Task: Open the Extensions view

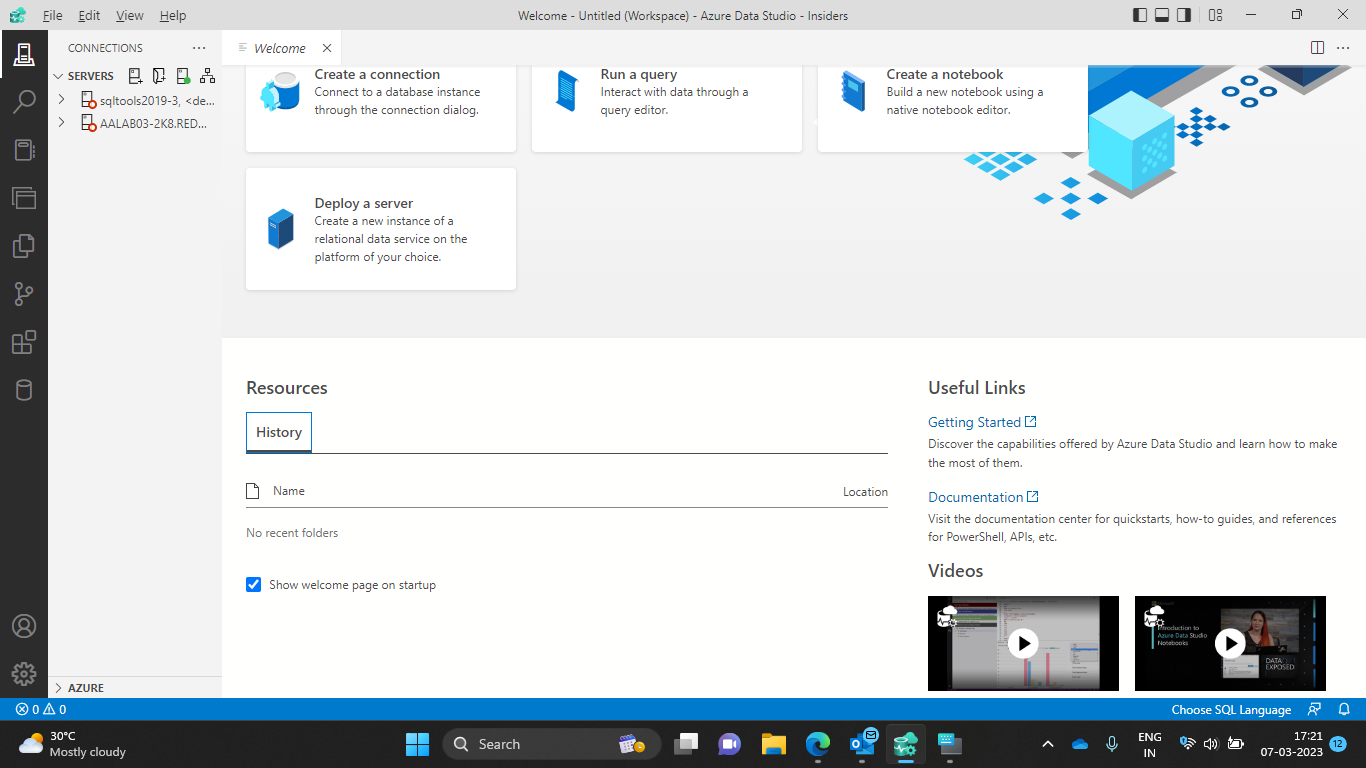Action: click(x=24, y=342)
